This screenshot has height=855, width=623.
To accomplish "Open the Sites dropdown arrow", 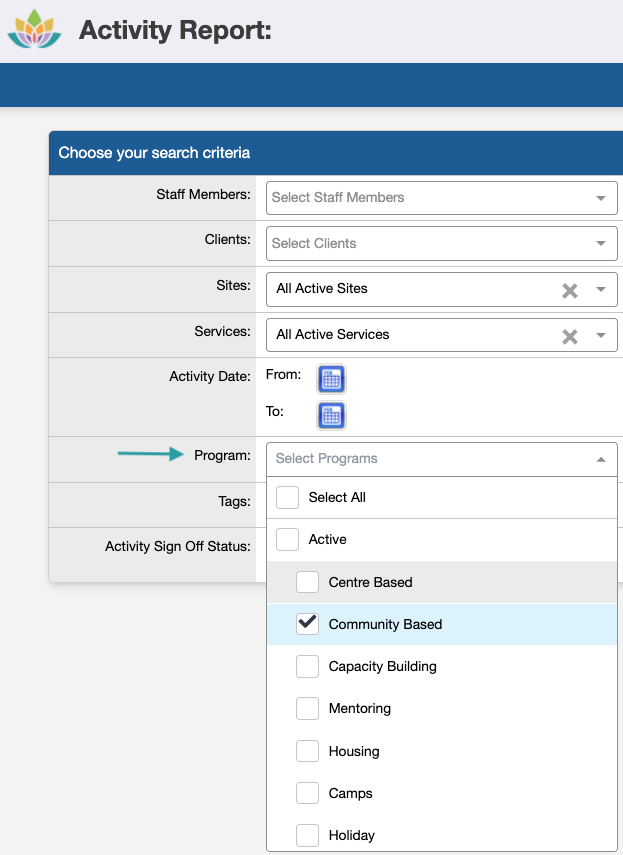I will click(601, 289).
